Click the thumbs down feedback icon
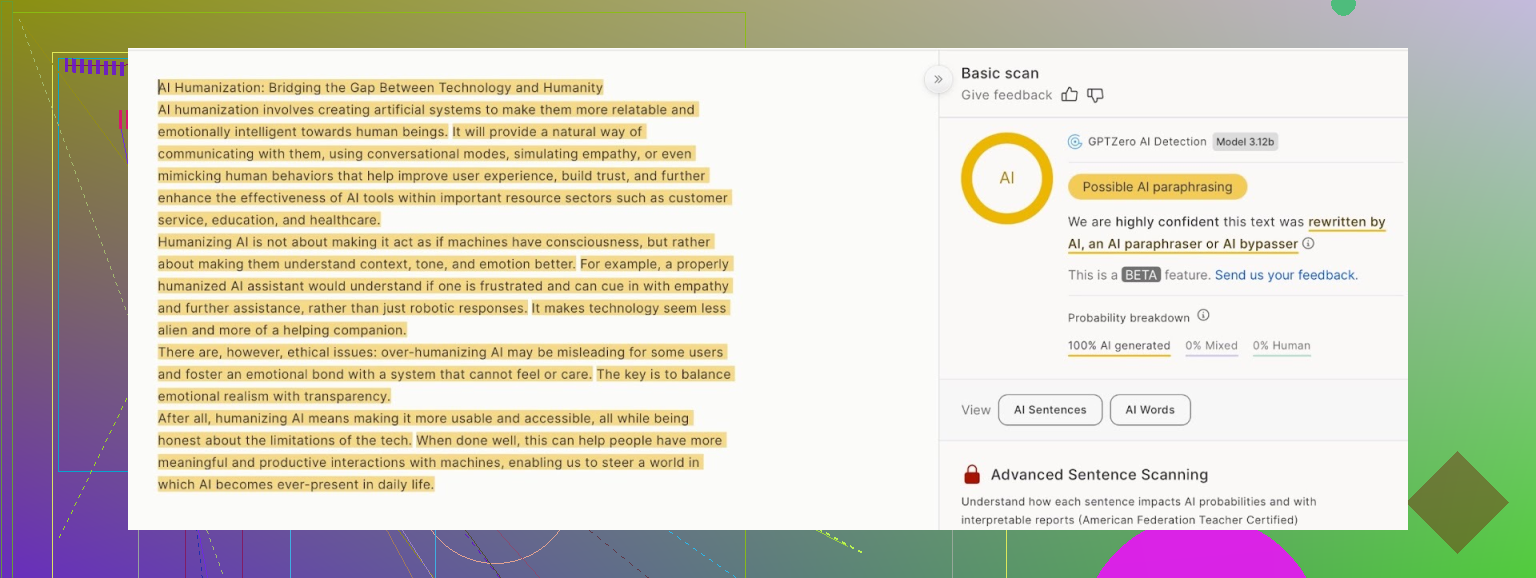This screenshot has width=1536, height=578. [x=1095, y=95]
